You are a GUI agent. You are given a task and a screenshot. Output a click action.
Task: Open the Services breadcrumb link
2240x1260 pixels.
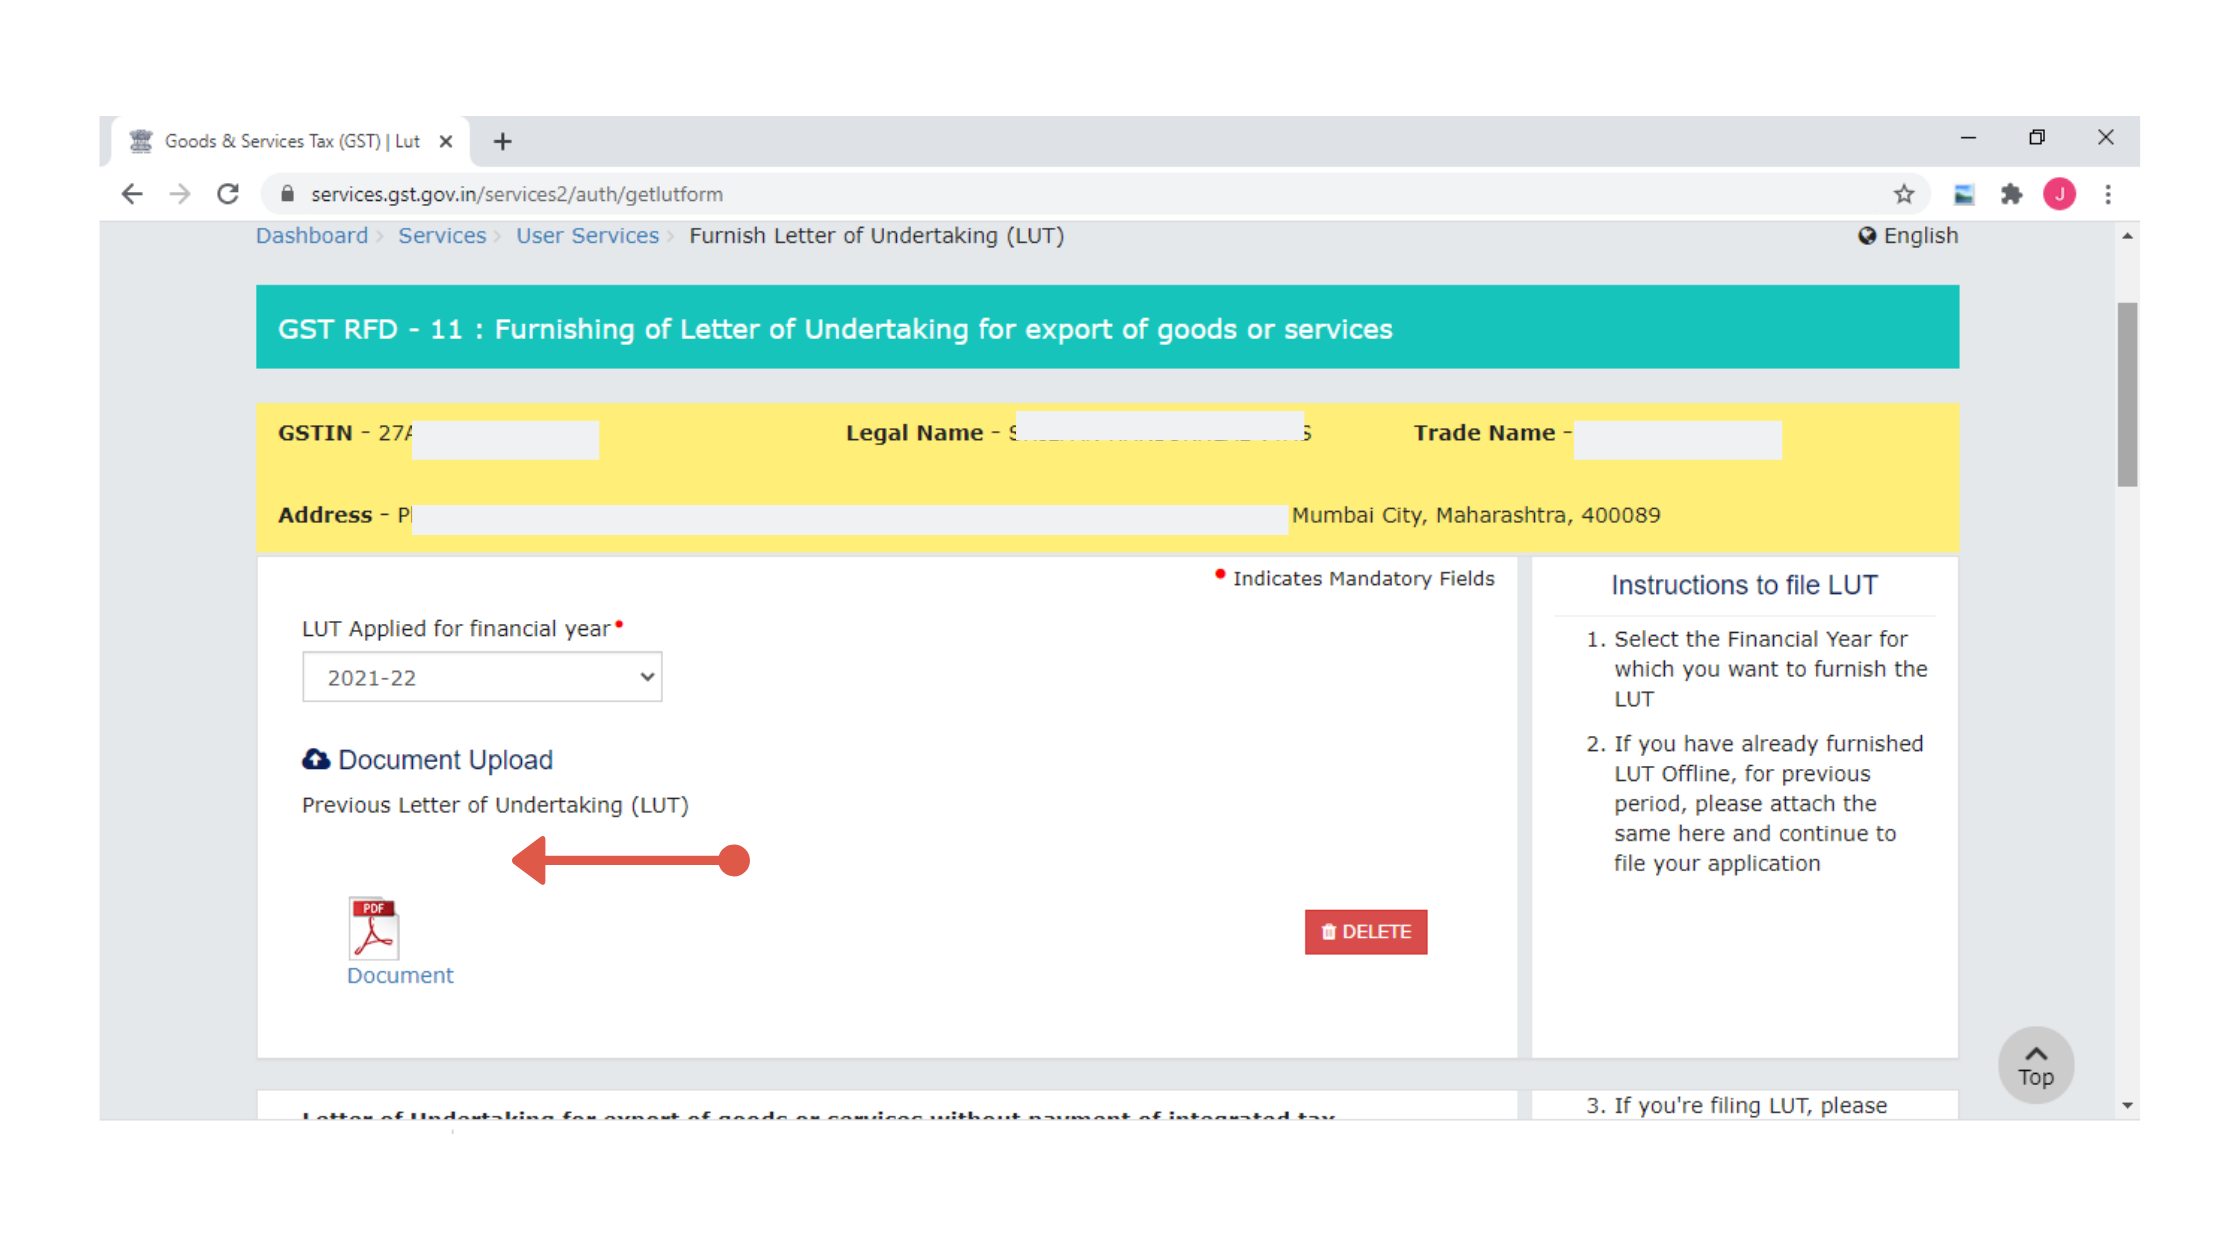[x=442, y=236]
